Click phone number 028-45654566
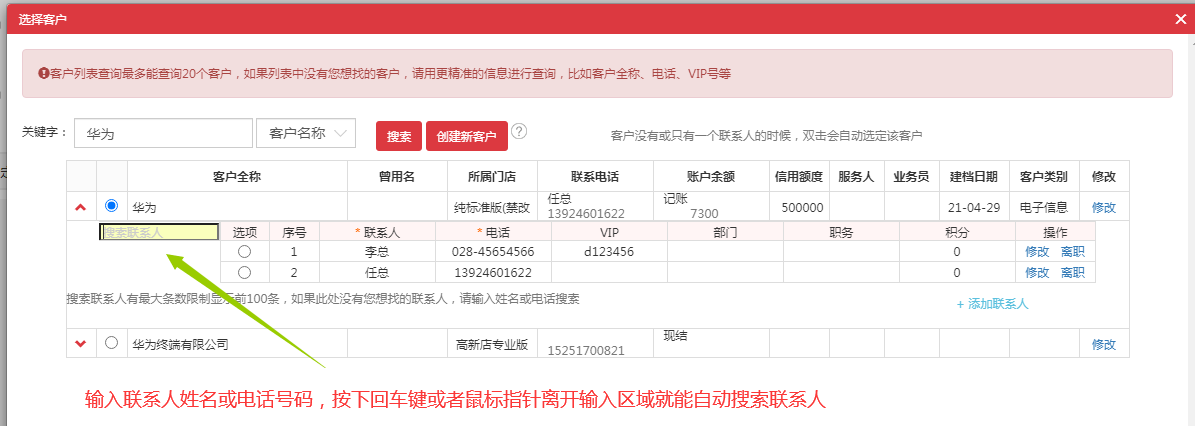This screenshot has width=1195, height=426. [493, 251]
